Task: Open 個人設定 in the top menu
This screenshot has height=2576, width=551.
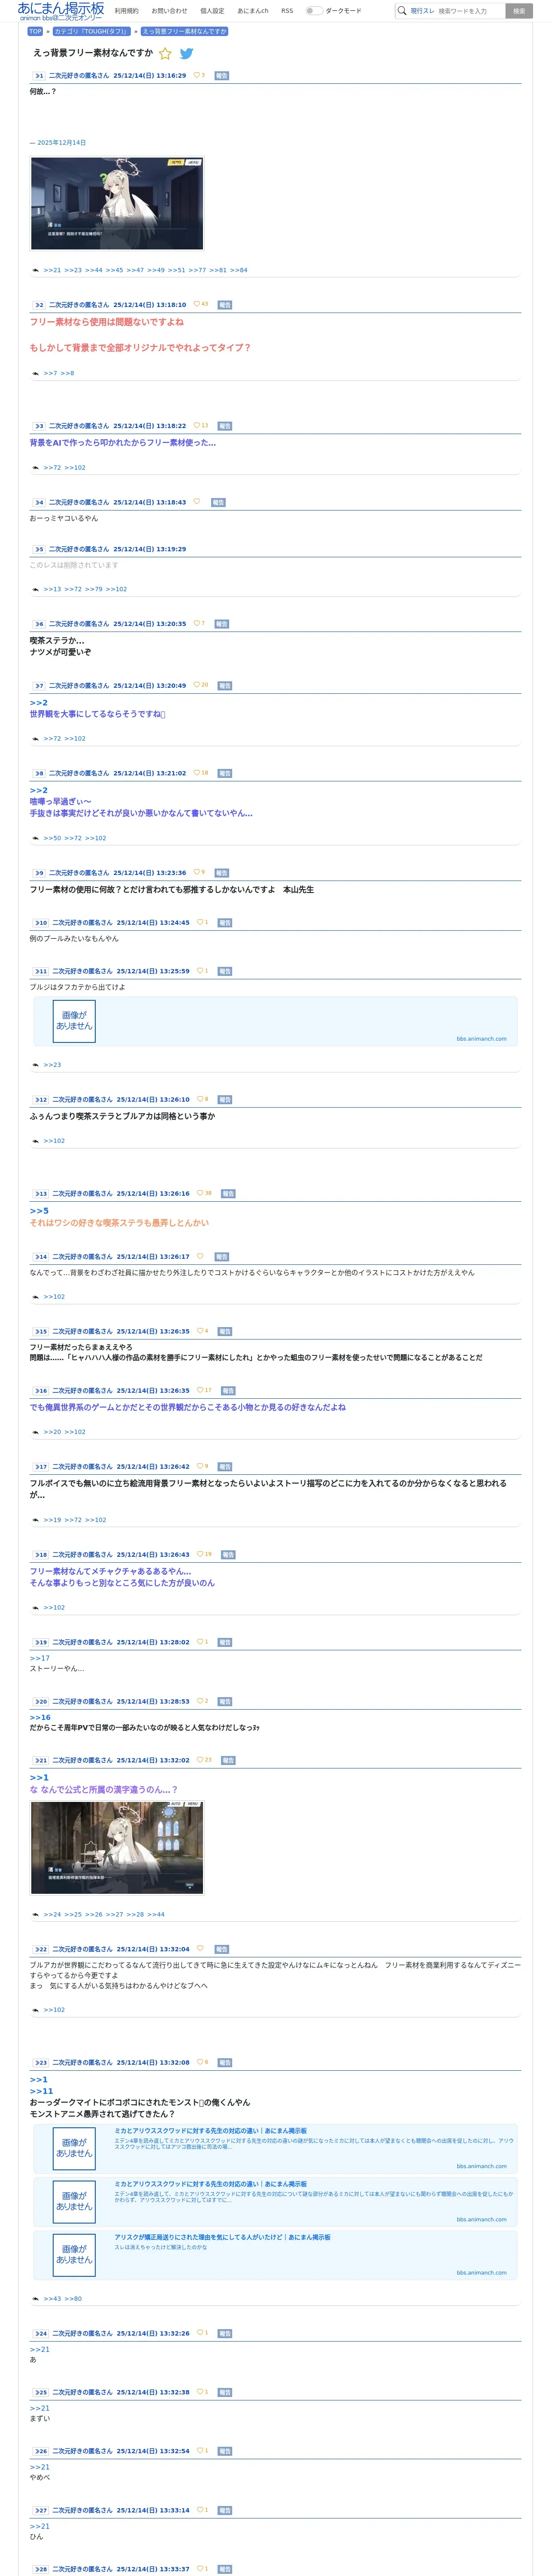Action: coord(212,11)
